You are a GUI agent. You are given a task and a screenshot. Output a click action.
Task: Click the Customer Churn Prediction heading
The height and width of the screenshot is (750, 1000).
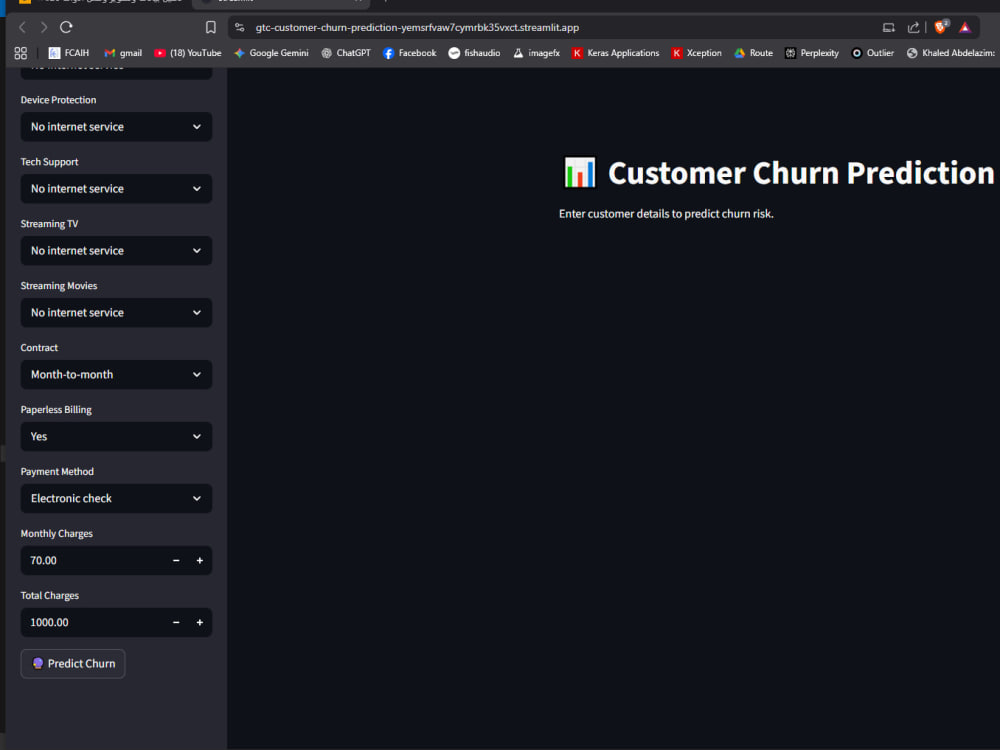(801, 173)
